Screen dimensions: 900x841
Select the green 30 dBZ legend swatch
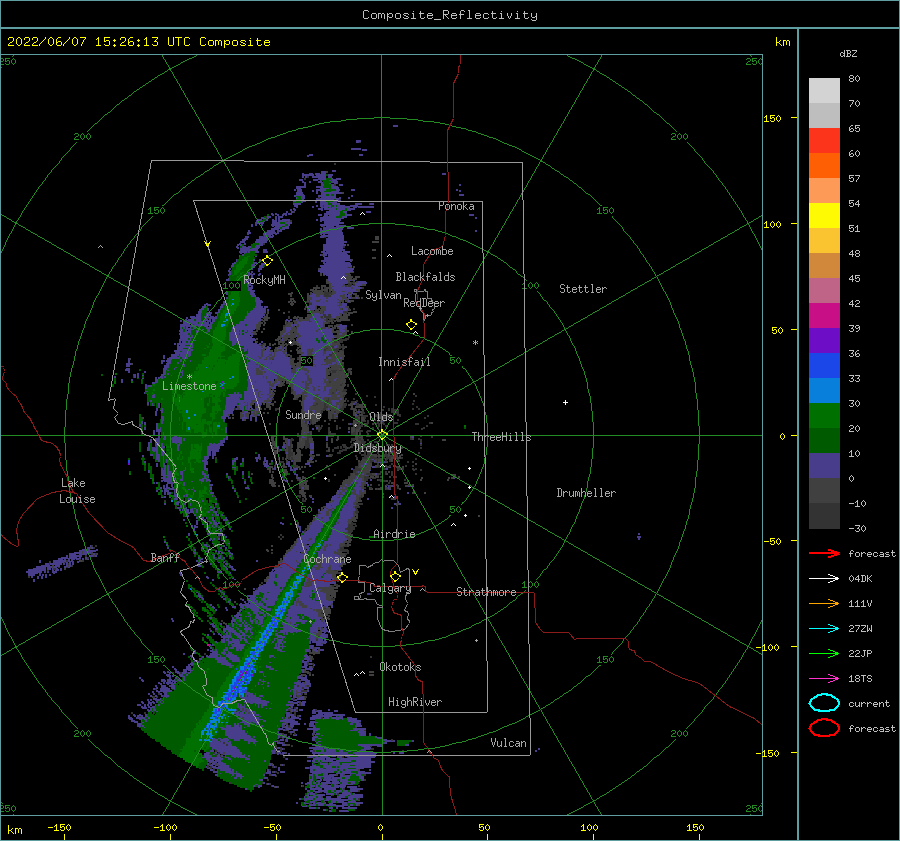point(824,415)
